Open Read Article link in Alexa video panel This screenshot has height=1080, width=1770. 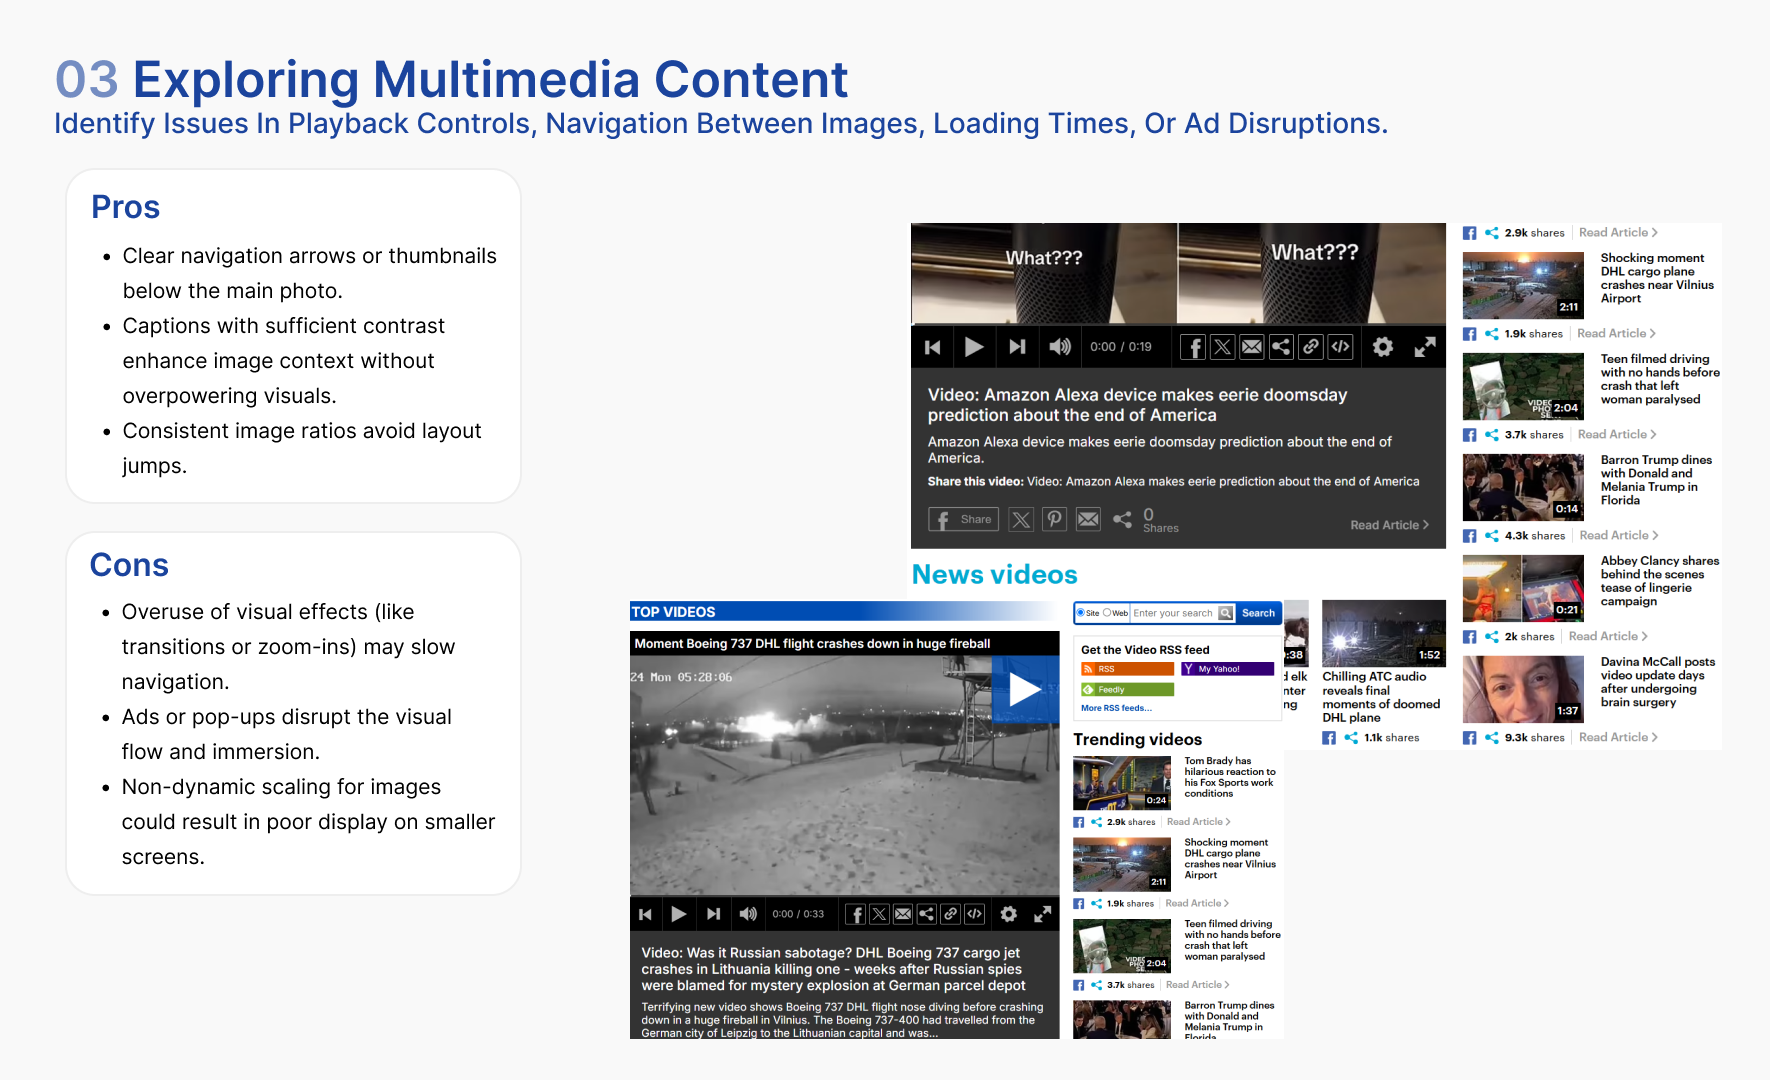point(1389,525)
